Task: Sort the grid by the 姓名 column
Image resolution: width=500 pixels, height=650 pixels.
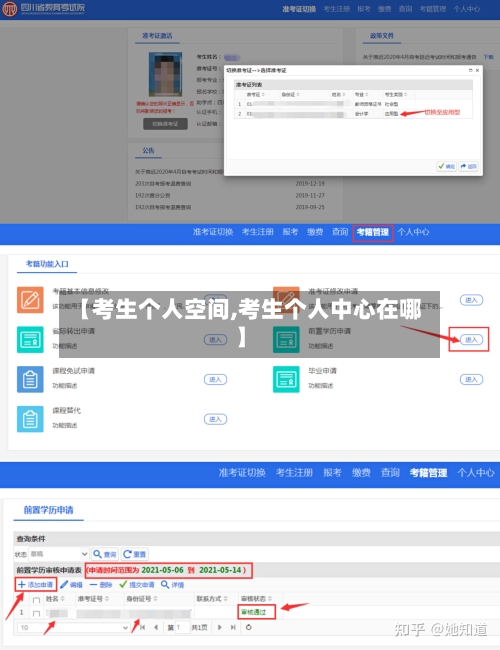Action: coord(55,599)
